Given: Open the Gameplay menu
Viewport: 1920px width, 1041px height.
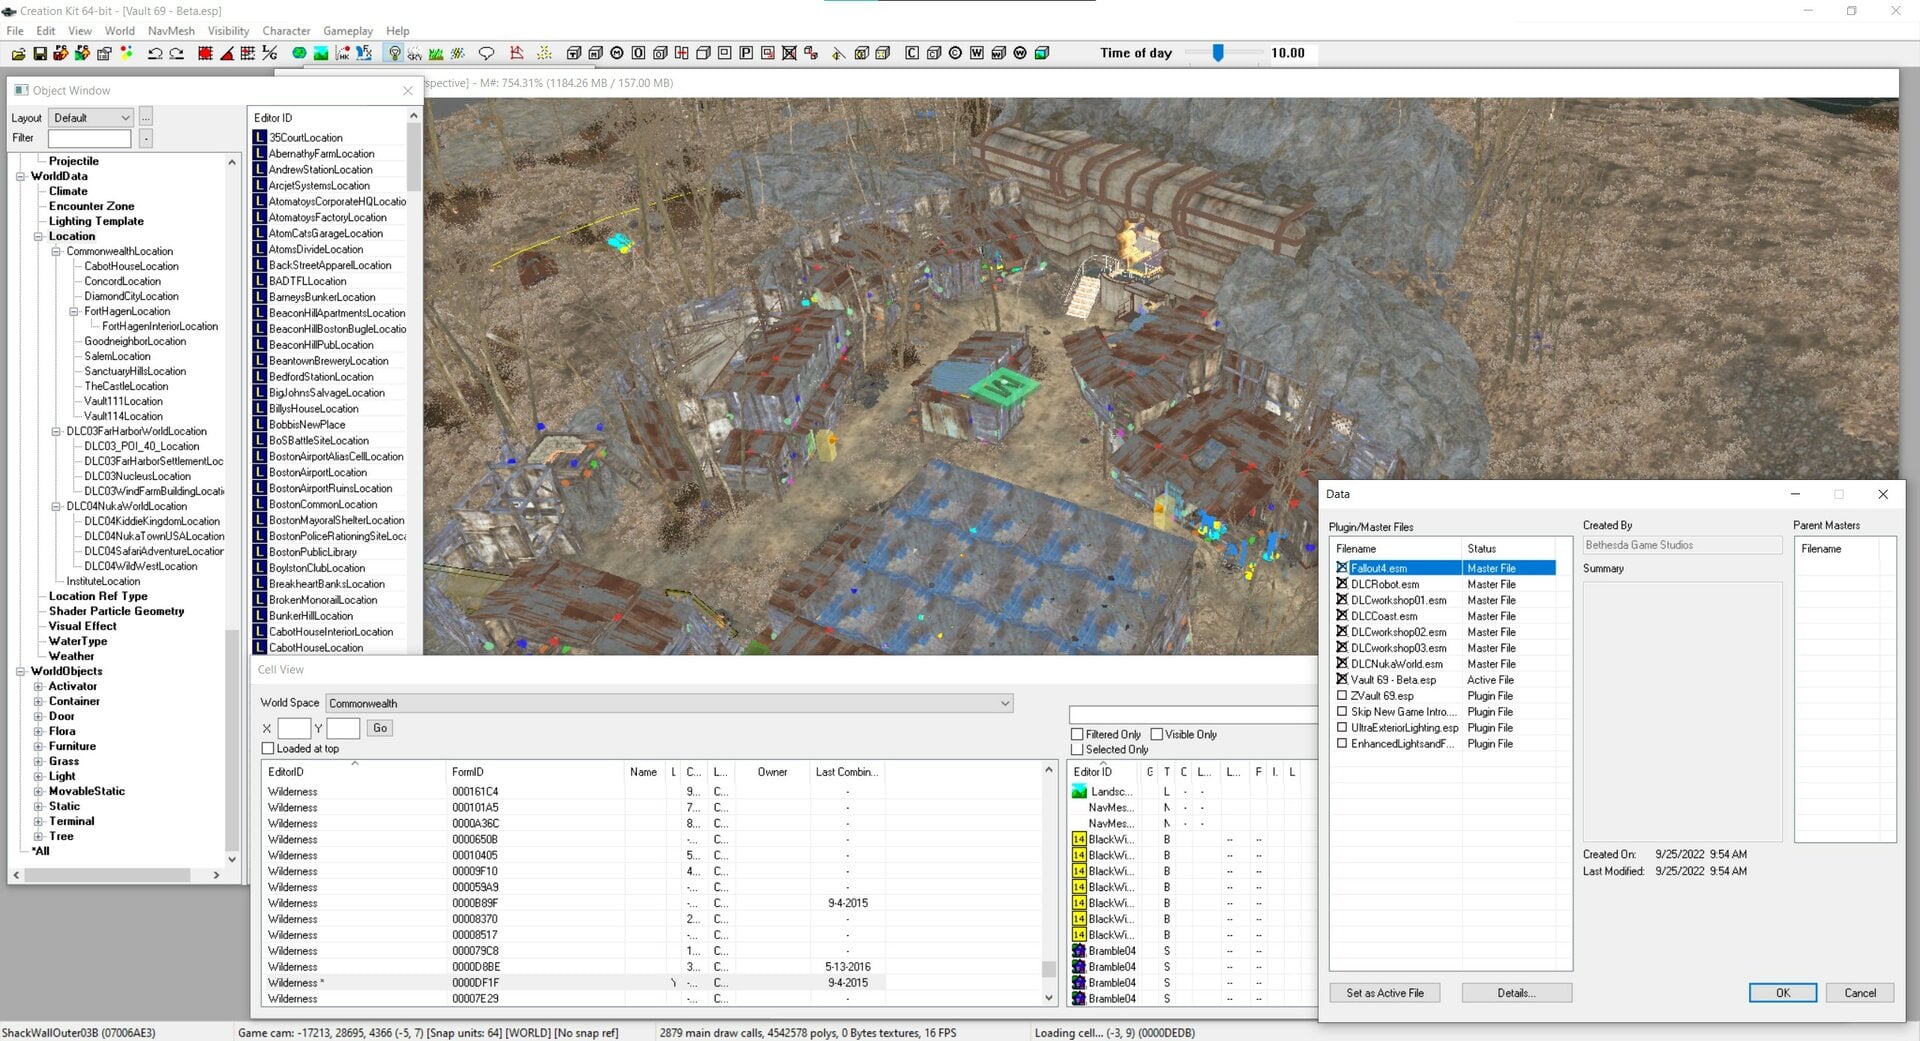Looking at the screenshot, I should pyautogui.click(x=348, y=31).
